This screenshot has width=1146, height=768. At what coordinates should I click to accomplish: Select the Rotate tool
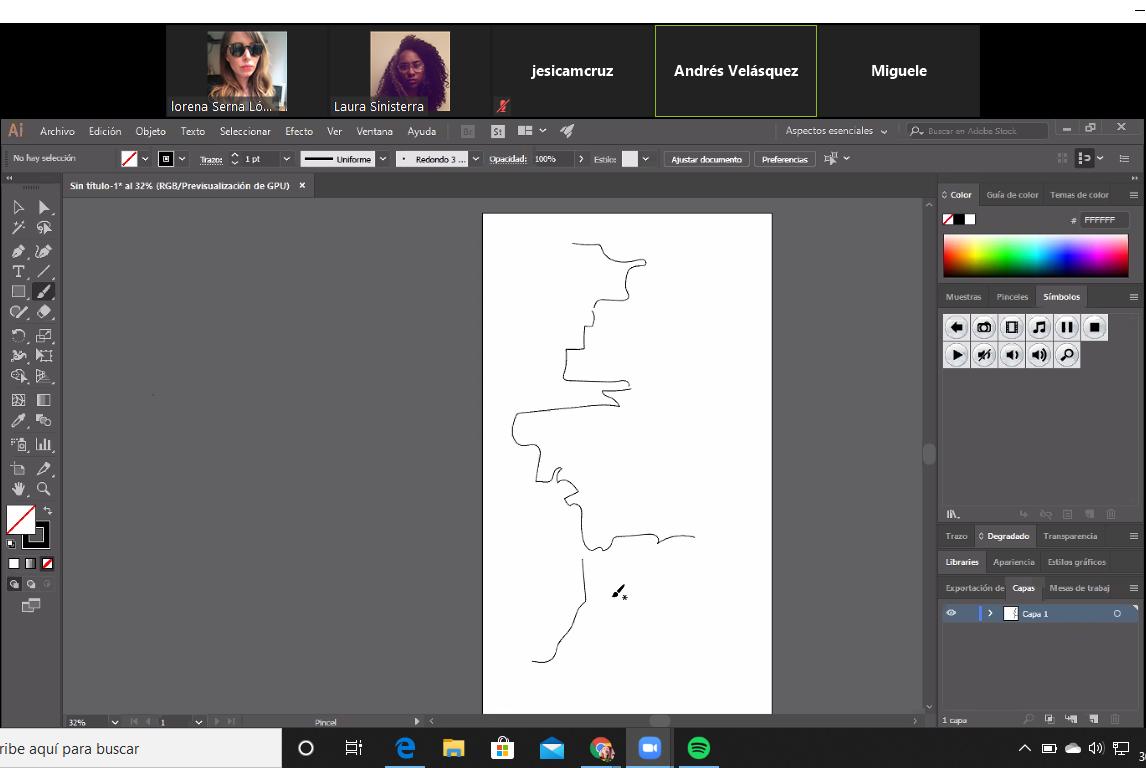click(x=18, y=335)
